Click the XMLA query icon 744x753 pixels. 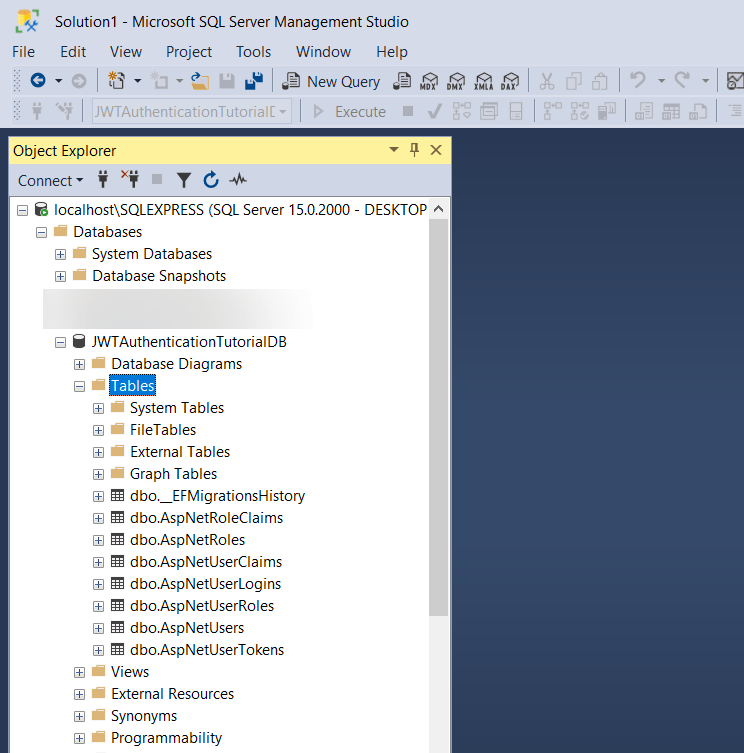coord(483,81)
